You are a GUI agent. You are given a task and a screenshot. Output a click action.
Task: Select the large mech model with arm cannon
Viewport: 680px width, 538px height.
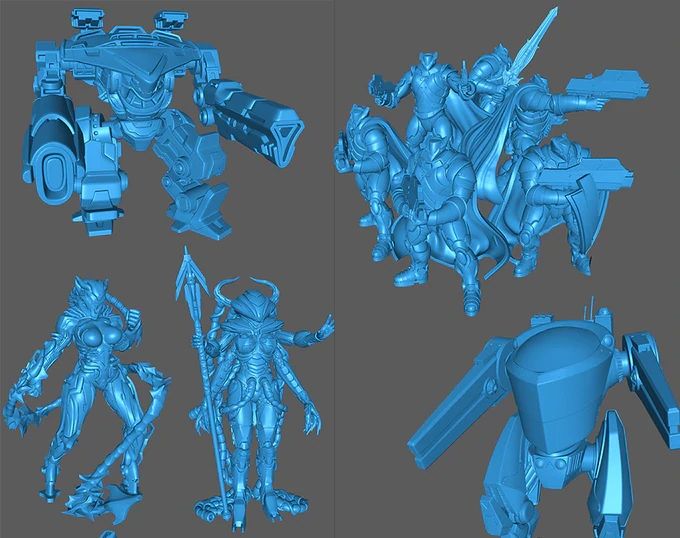click(163, 124)
